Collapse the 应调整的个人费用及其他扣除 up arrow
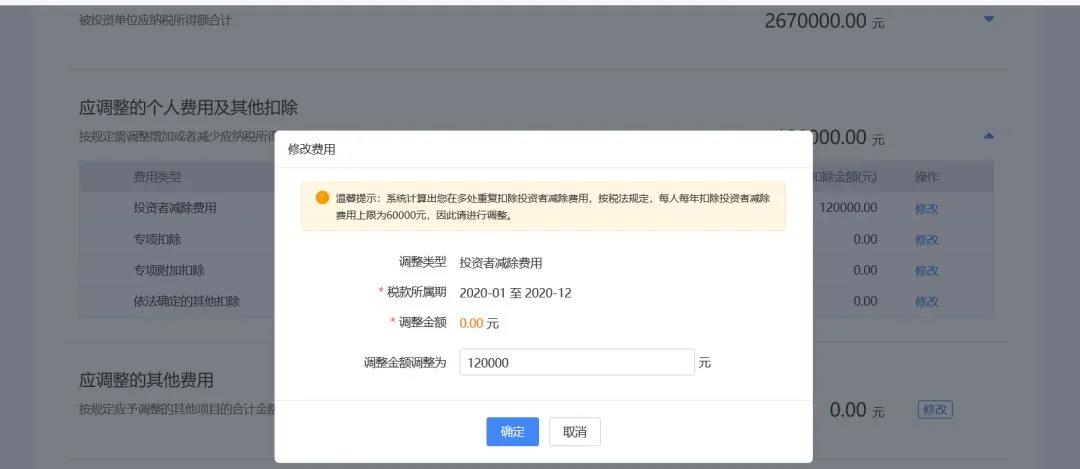 coord(989,136)
